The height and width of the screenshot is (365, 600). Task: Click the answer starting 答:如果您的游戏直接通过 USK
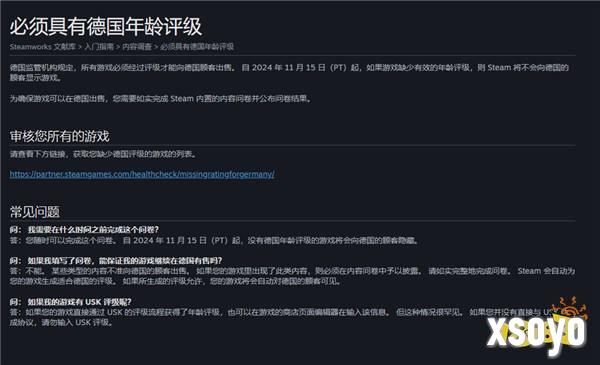pos(283,317)
